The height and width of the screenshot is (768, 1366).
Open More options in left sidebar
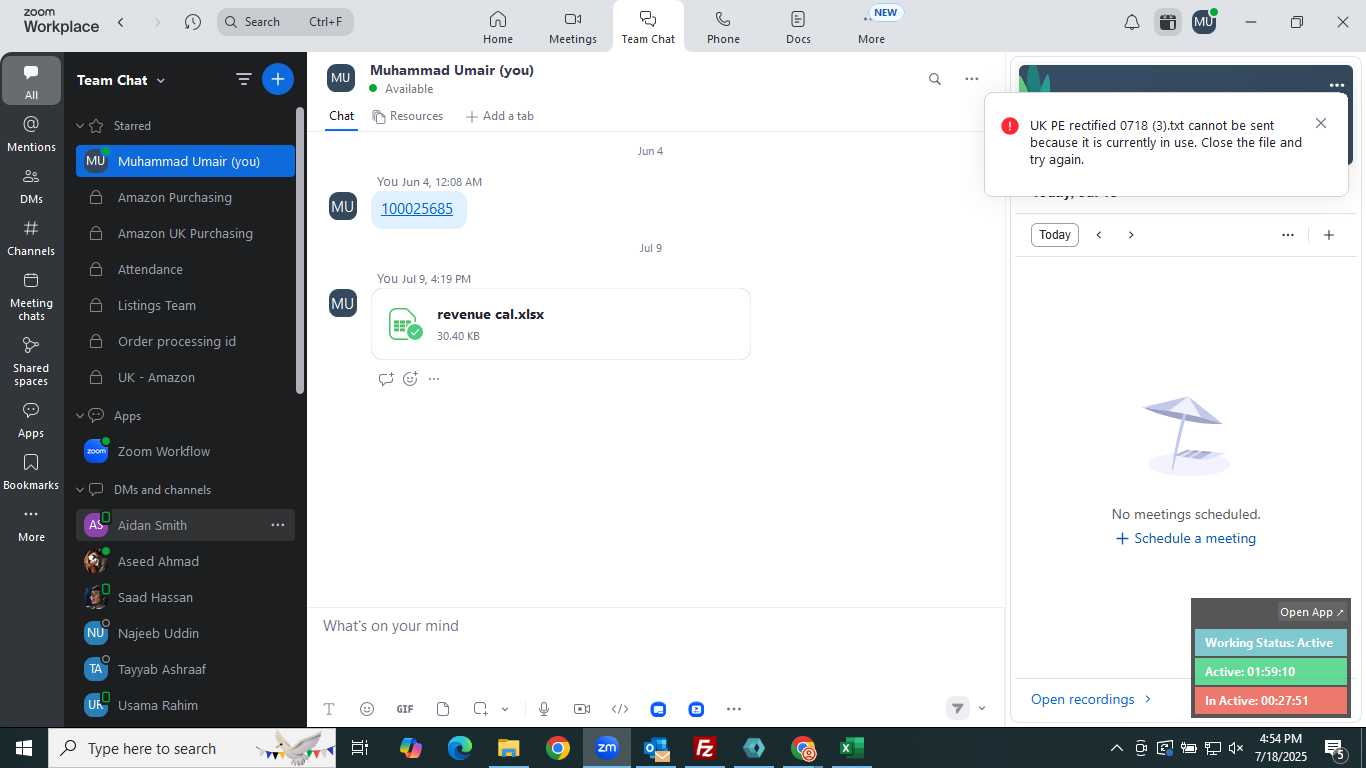pyautogui.click(x=31, y=524)
